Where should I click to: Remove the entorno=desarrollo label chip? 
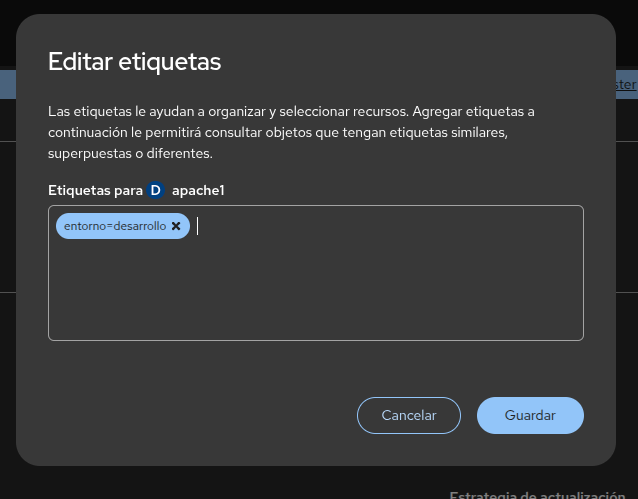(x=176, y=226)
